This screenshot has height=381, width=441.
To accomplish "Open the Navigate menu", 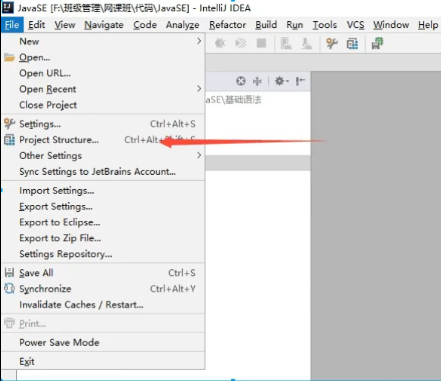I will [x=104, y=25].
